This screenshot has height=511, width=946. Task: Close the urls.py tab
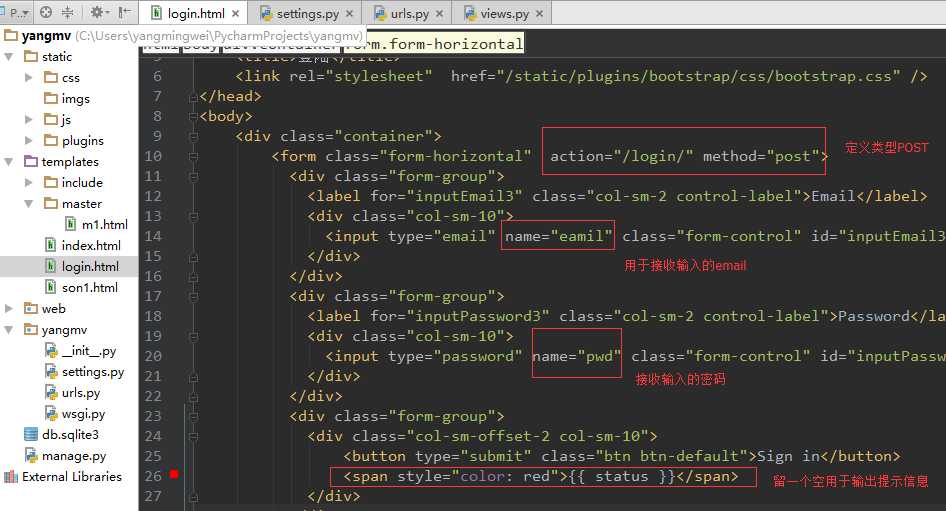pos(439,13)
